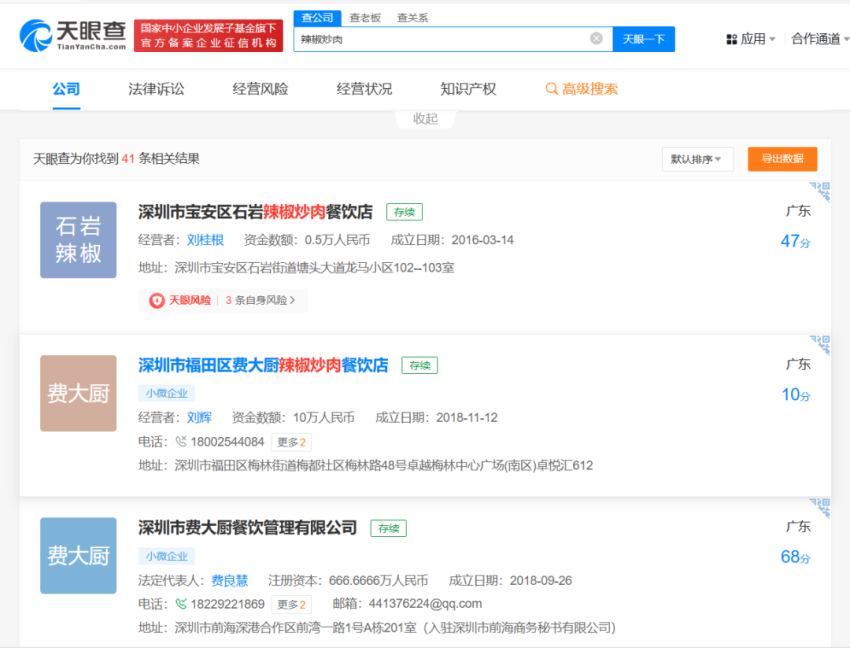The width and height of the screenshot is (850, 648).
Task: Click 存续 status tag of 费大厨餐饮管理有限公司
Action: click(388, 528)
